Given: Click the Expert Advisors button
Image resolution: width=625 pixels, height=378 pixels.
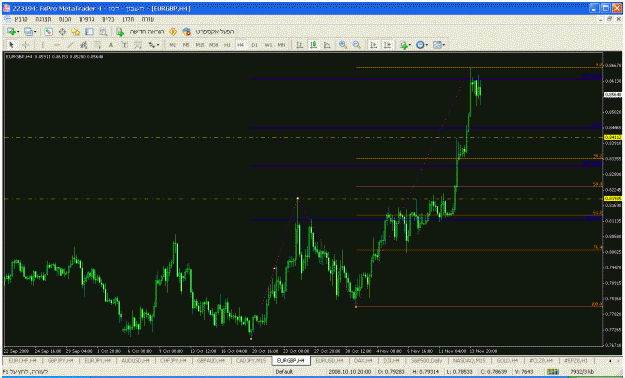Looking at the screenshot, I should (x=208, y=32).
